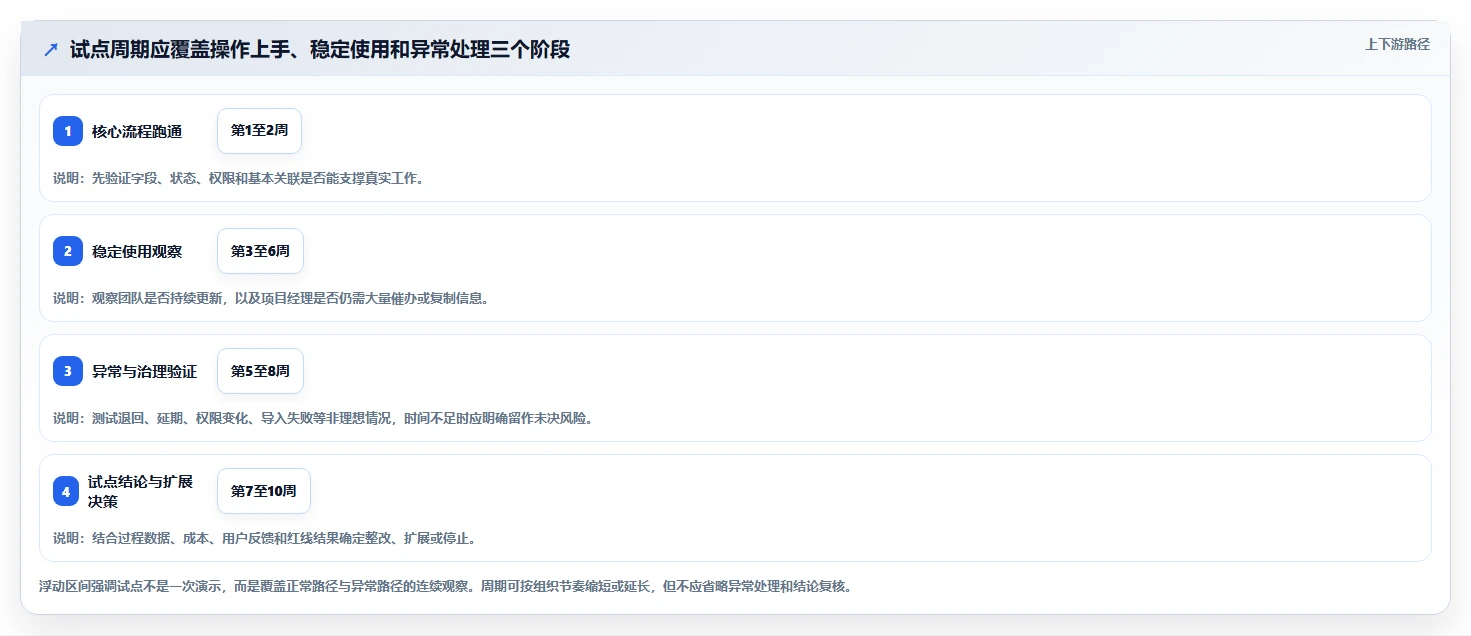Click the 试点结论与扩展决策 step title
Viewport: 1471px width, 636px height.
click(140, 491)
